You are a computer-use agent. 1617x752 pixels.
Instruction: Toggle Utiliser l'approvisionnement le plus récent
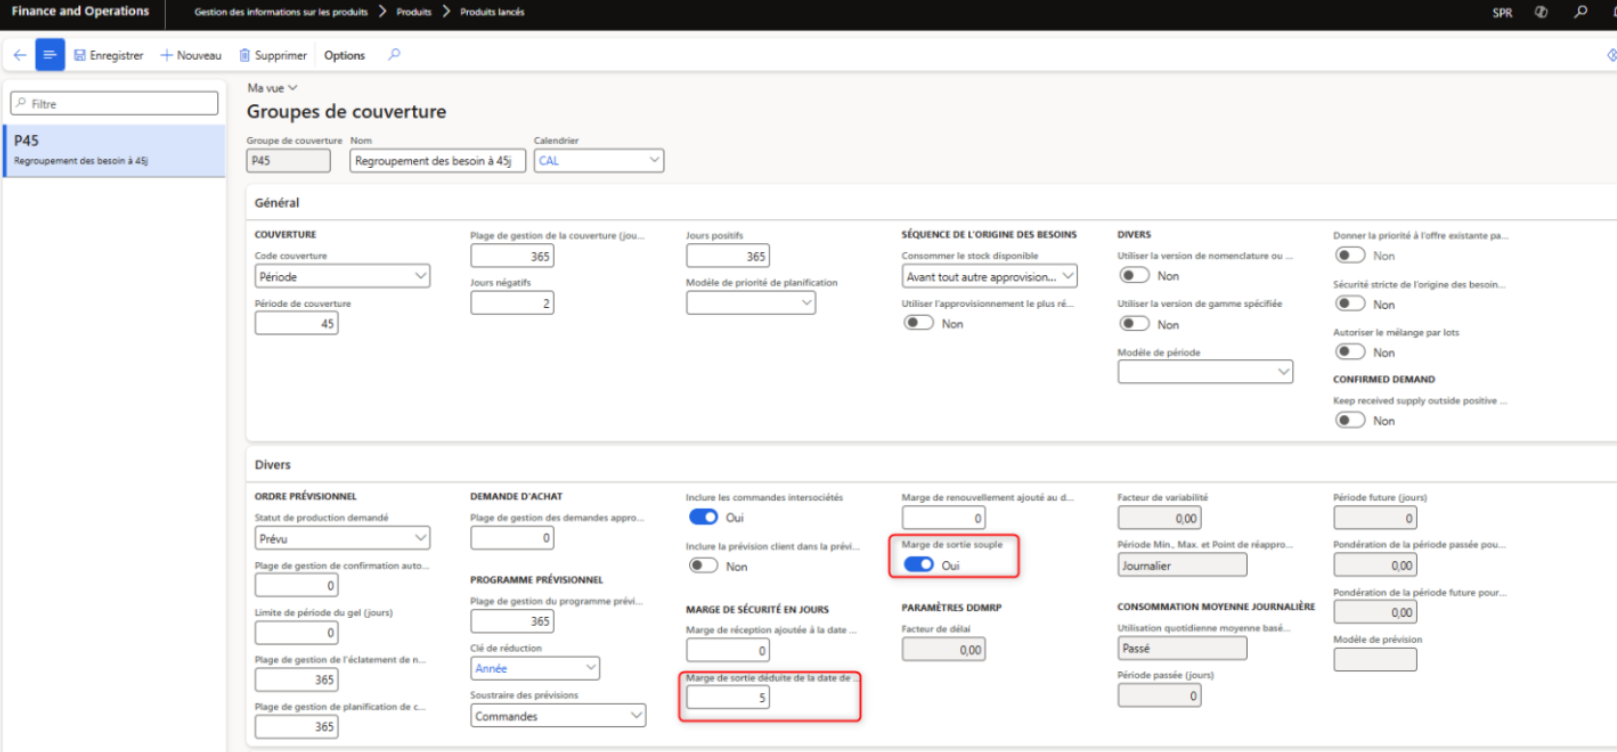[918, 323]
